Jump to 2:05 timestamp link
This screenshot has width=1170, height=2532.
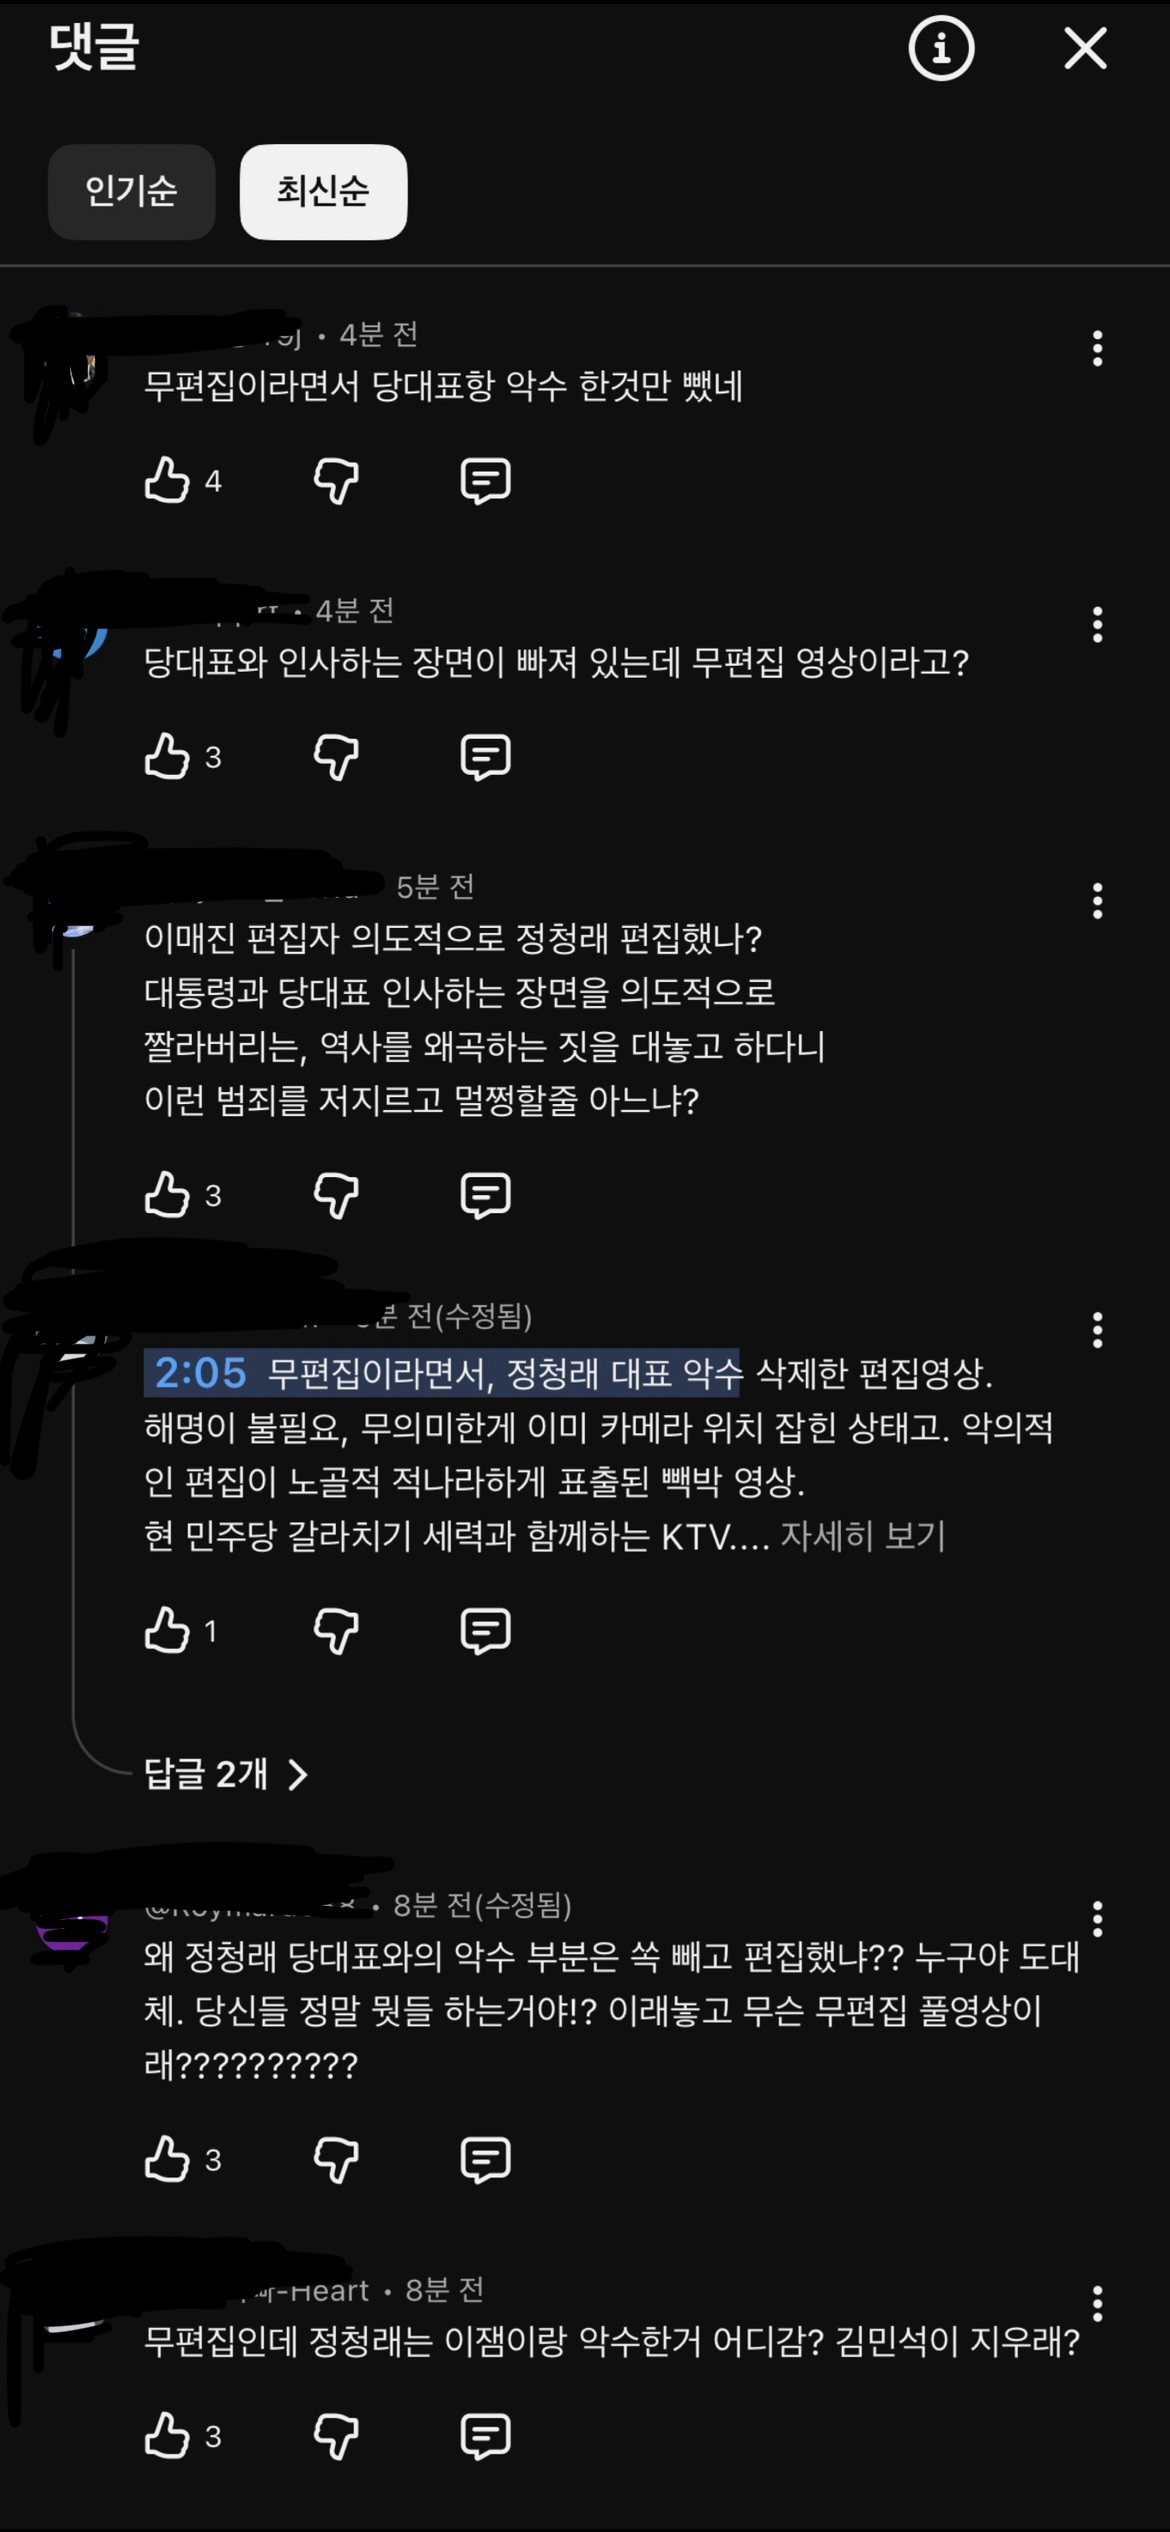[x=200, y=1373]
